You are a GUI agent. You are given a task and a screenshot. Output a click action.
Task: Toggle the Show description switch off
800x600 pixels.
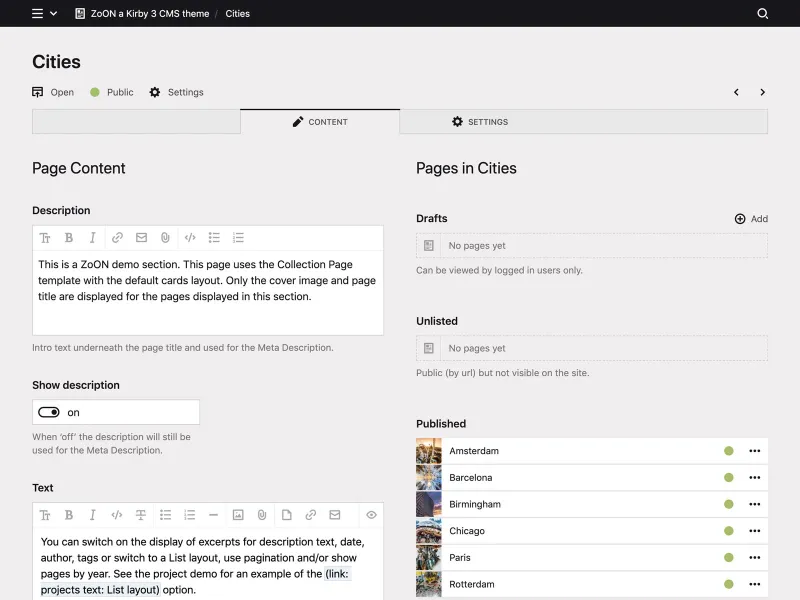coord(49,411)
